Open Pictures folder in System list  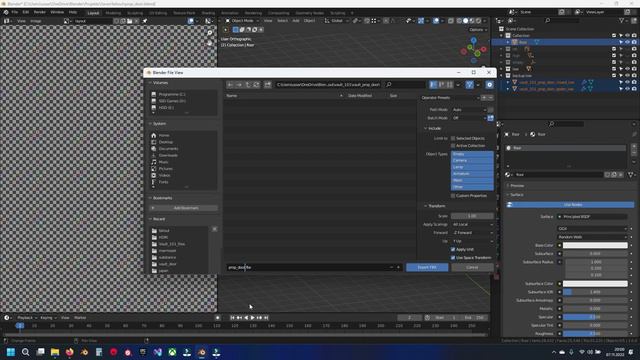(x=165, y=169)
